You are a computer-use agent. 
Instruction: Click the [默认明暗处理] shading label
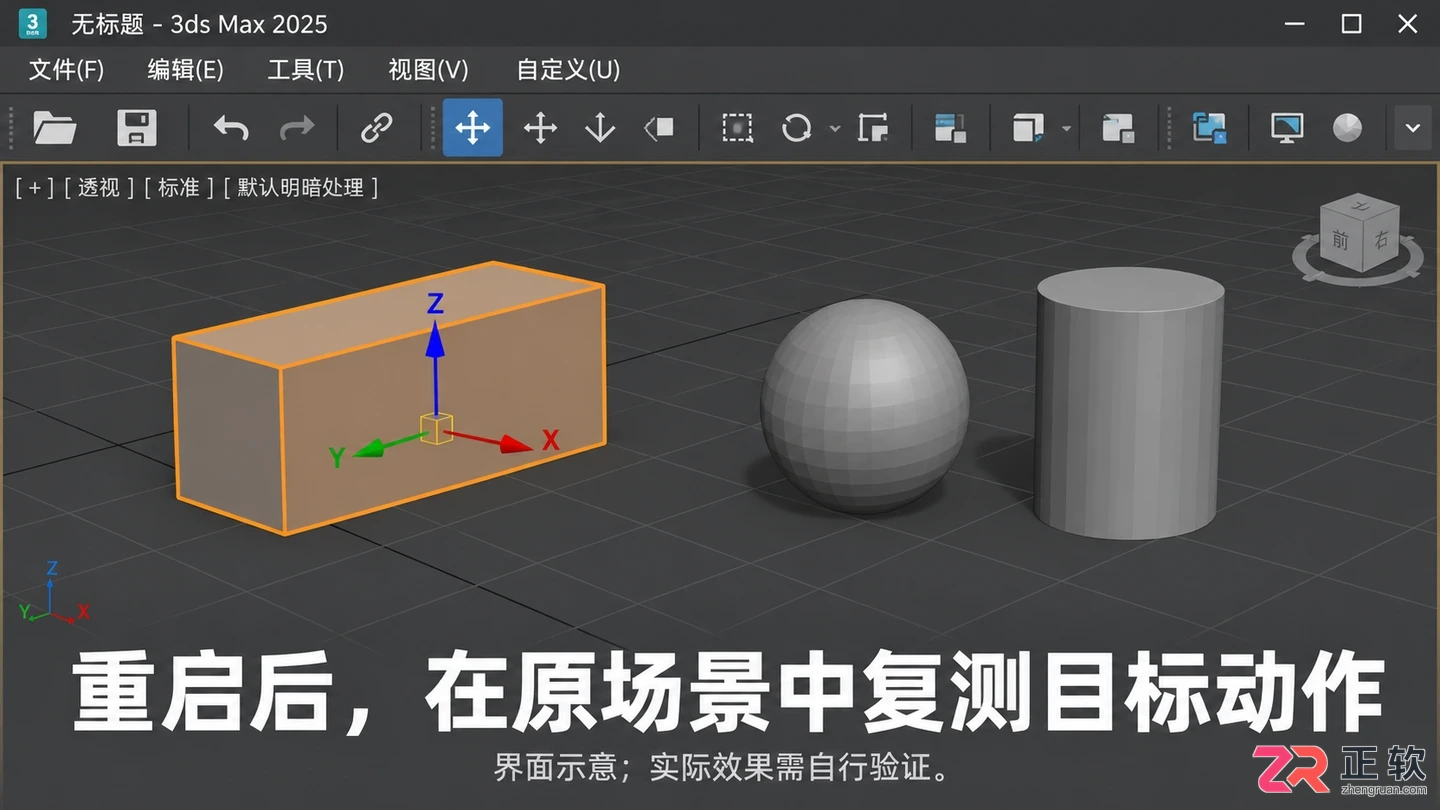[301, 187]
